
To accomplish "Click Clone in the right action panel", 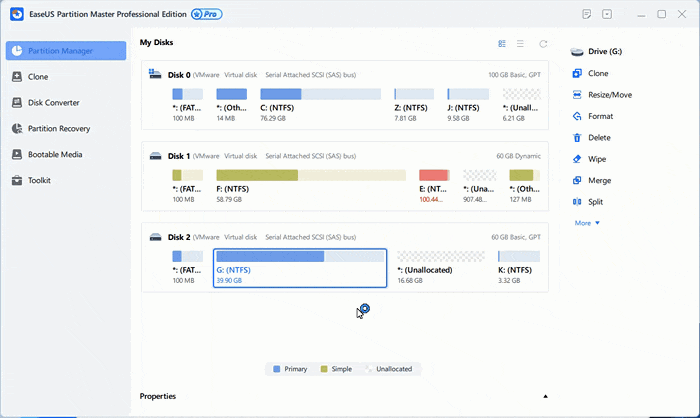I will 598,74.
